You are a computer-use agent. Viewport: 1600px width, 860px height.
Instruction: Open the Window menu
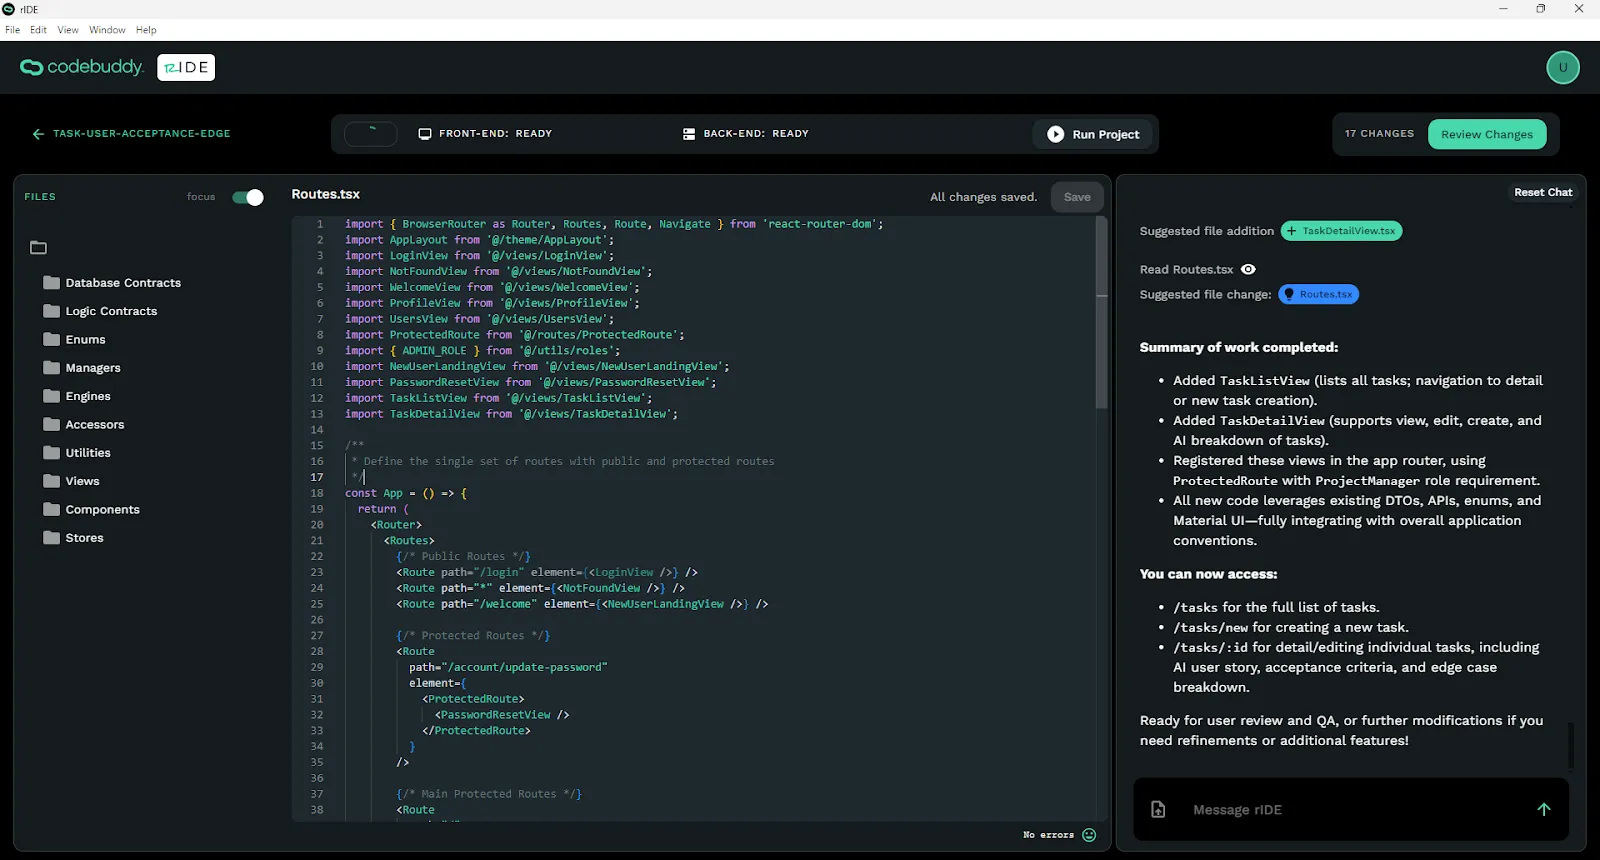[x=107, y=30]
